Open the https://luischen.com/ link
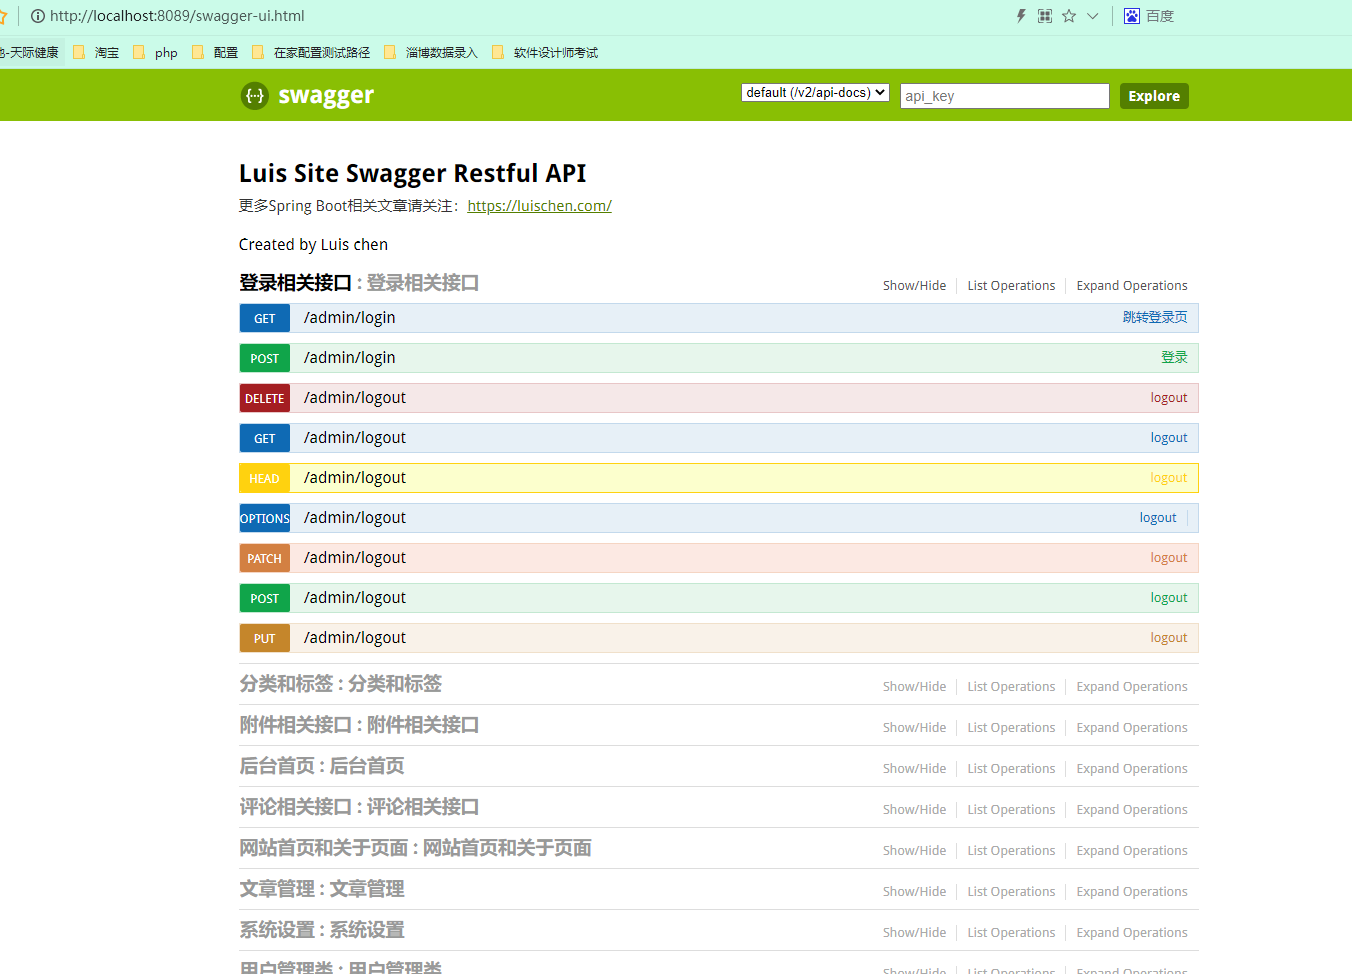Image resolution: width=1352 pixels, height=974 pixels. tap(539, 206)
